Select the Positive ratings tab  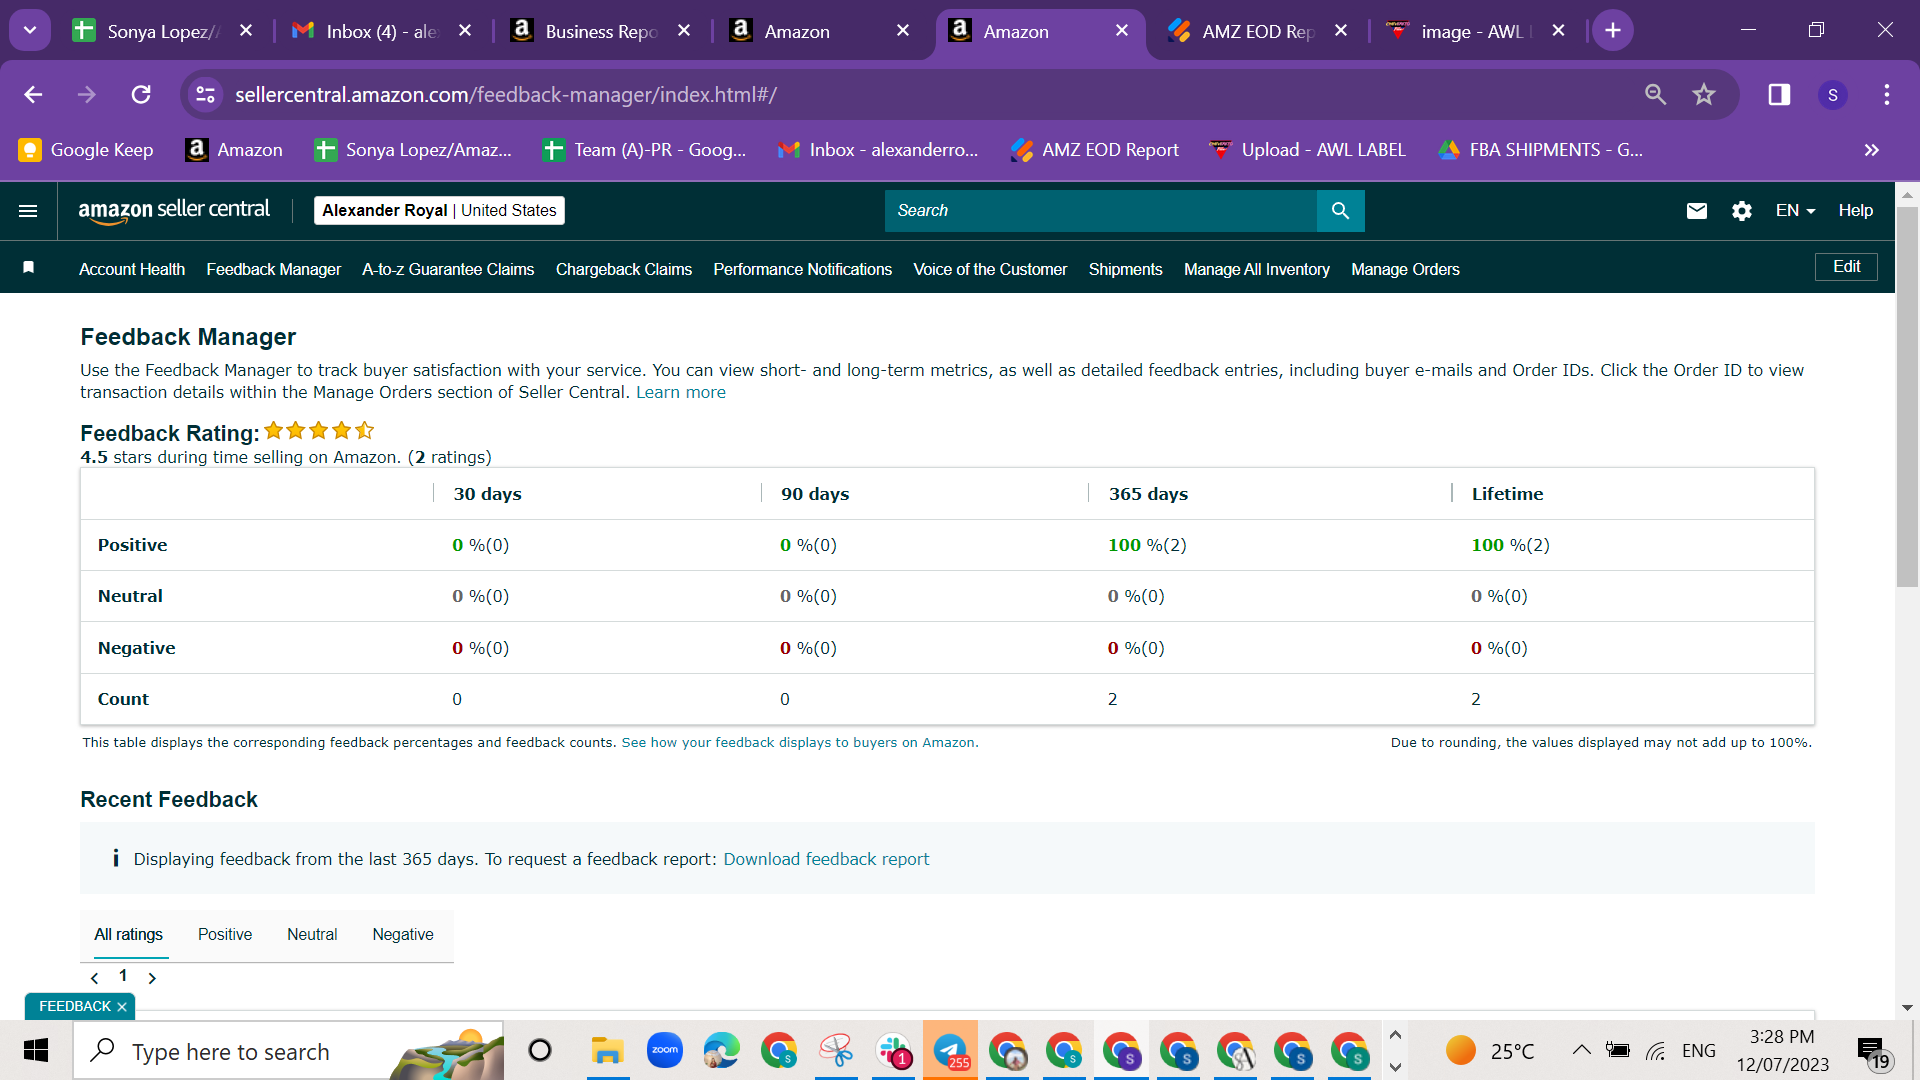point(225,935)
